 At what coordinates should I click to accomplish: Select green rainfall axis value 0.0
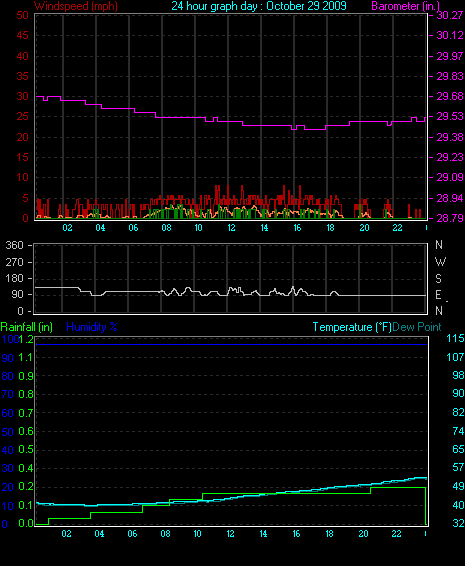(x=26, y=523)
